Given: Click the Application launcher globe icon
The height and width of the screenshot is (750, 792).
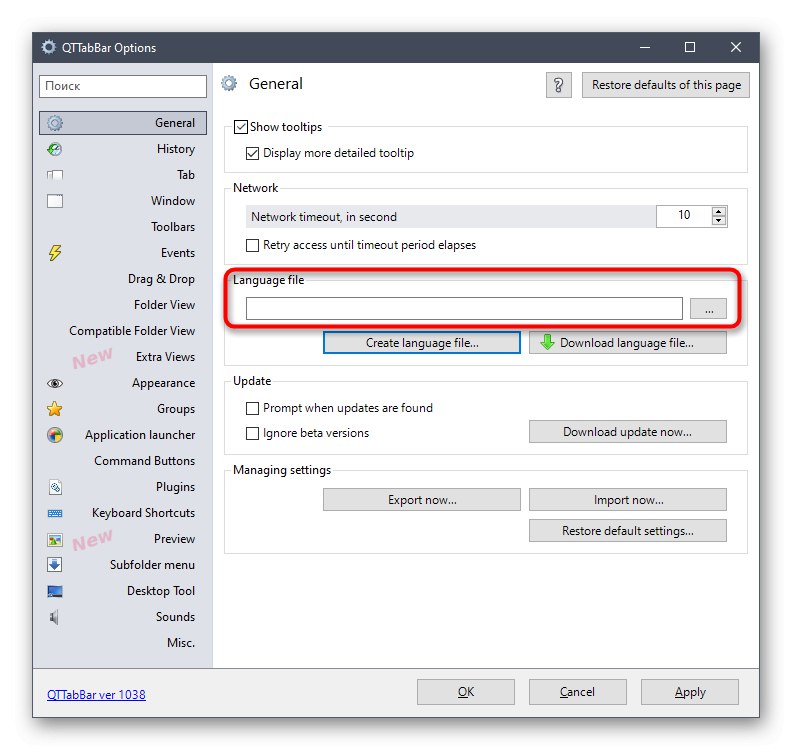Looking at the screenshot, I should (x=55, y=435).
